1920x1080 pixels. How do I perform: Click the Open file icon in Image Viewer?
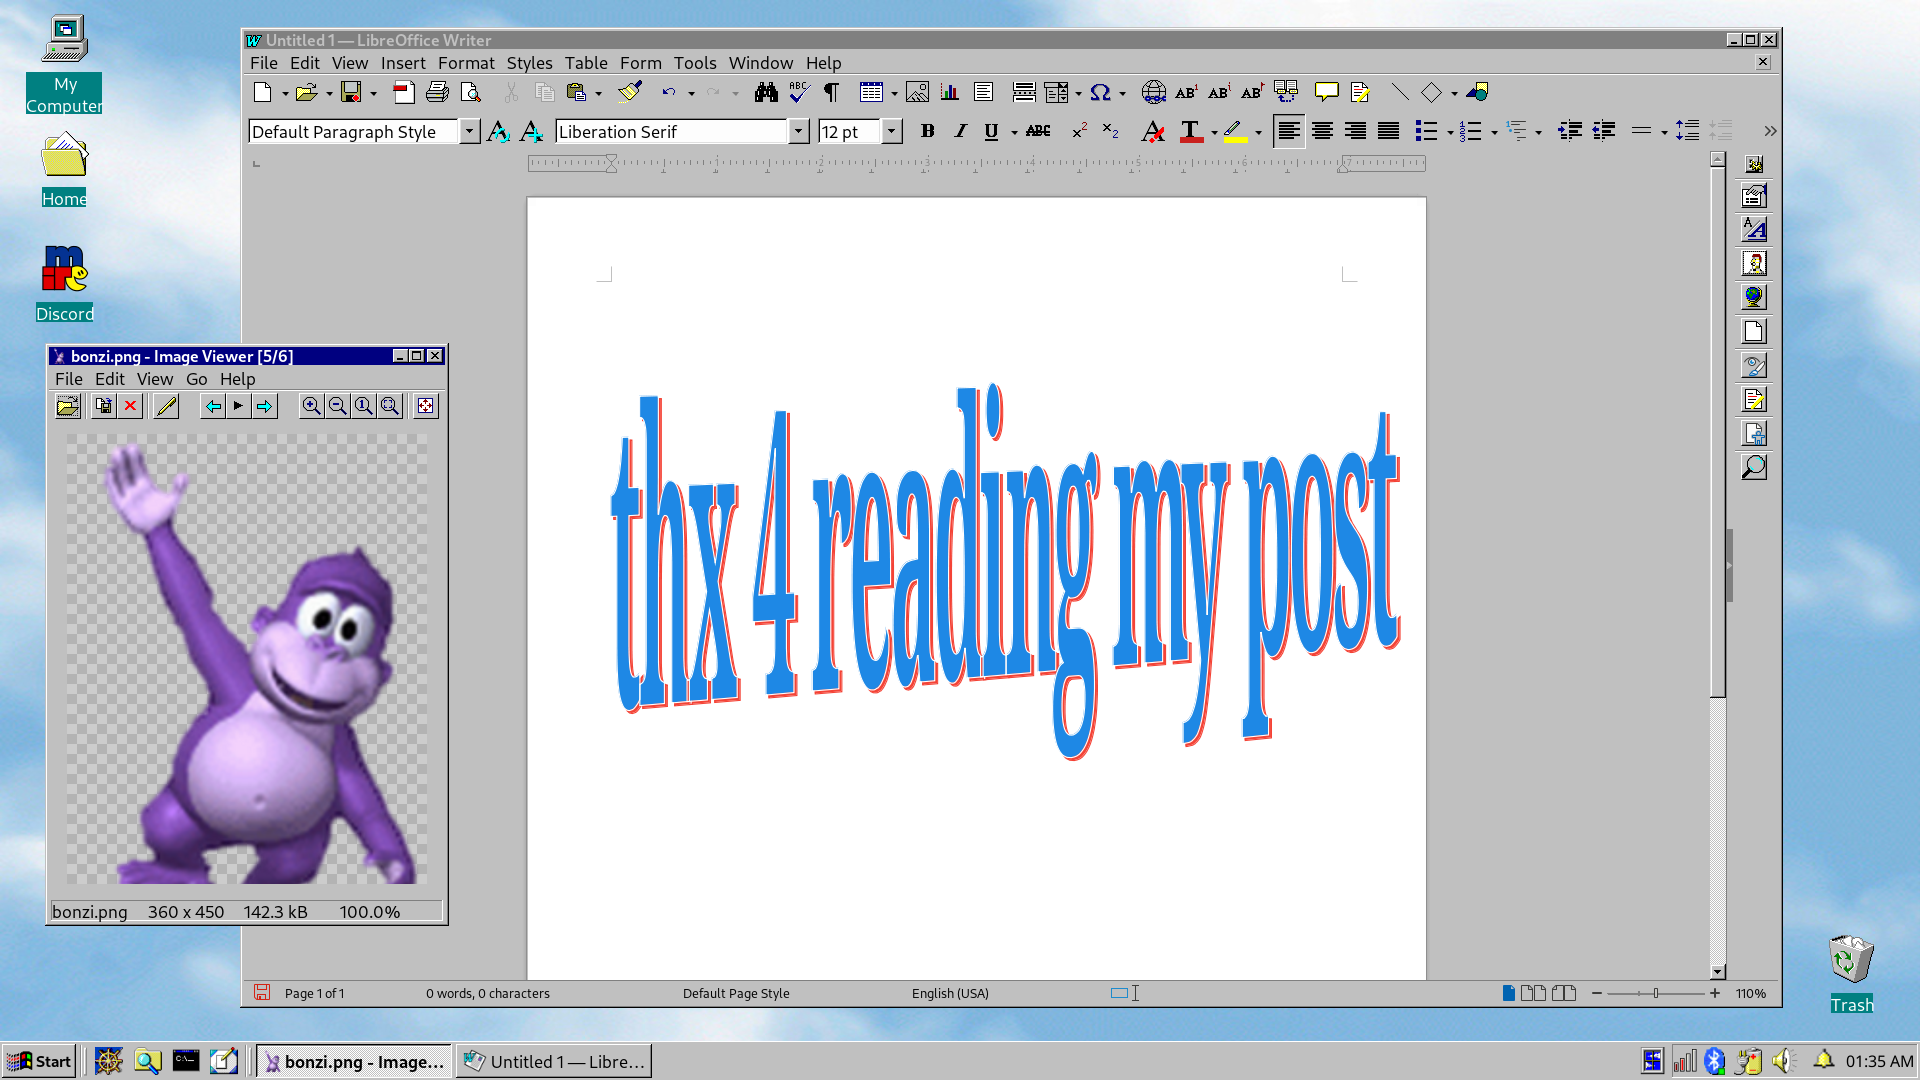(67, 406)
